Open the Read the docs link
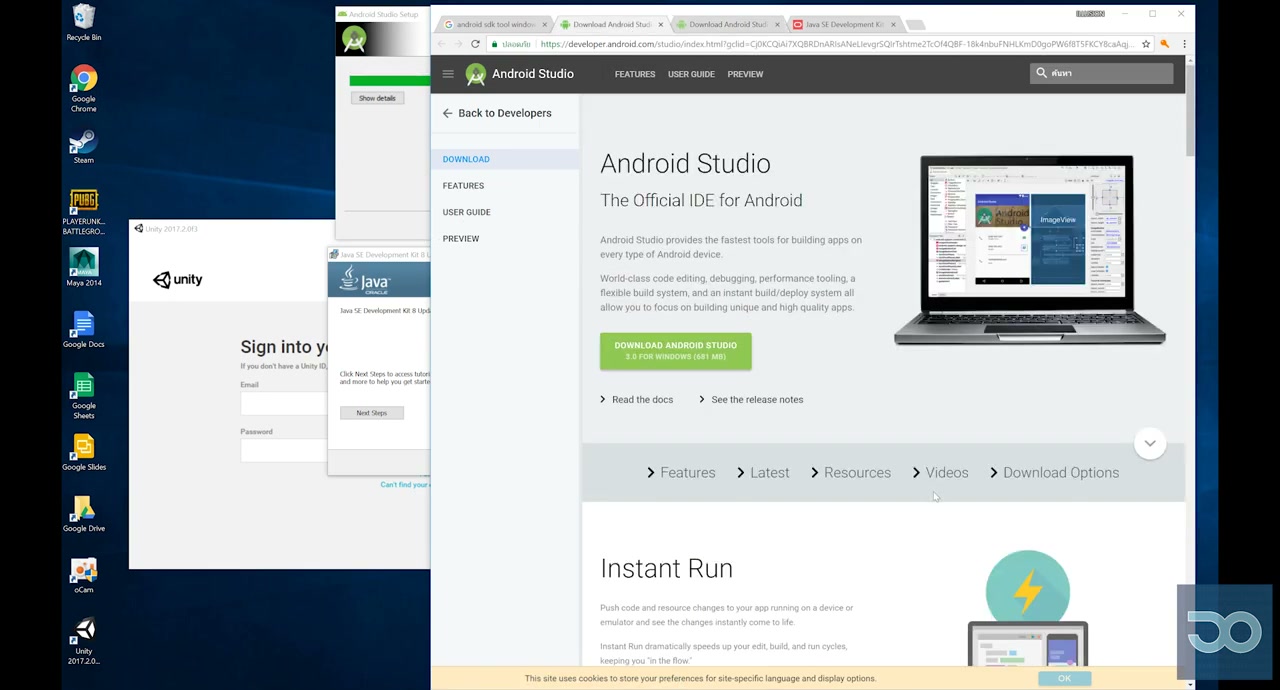Viewport: 1280px width, 690px height. pyautogui.click(x=637, y=400)
